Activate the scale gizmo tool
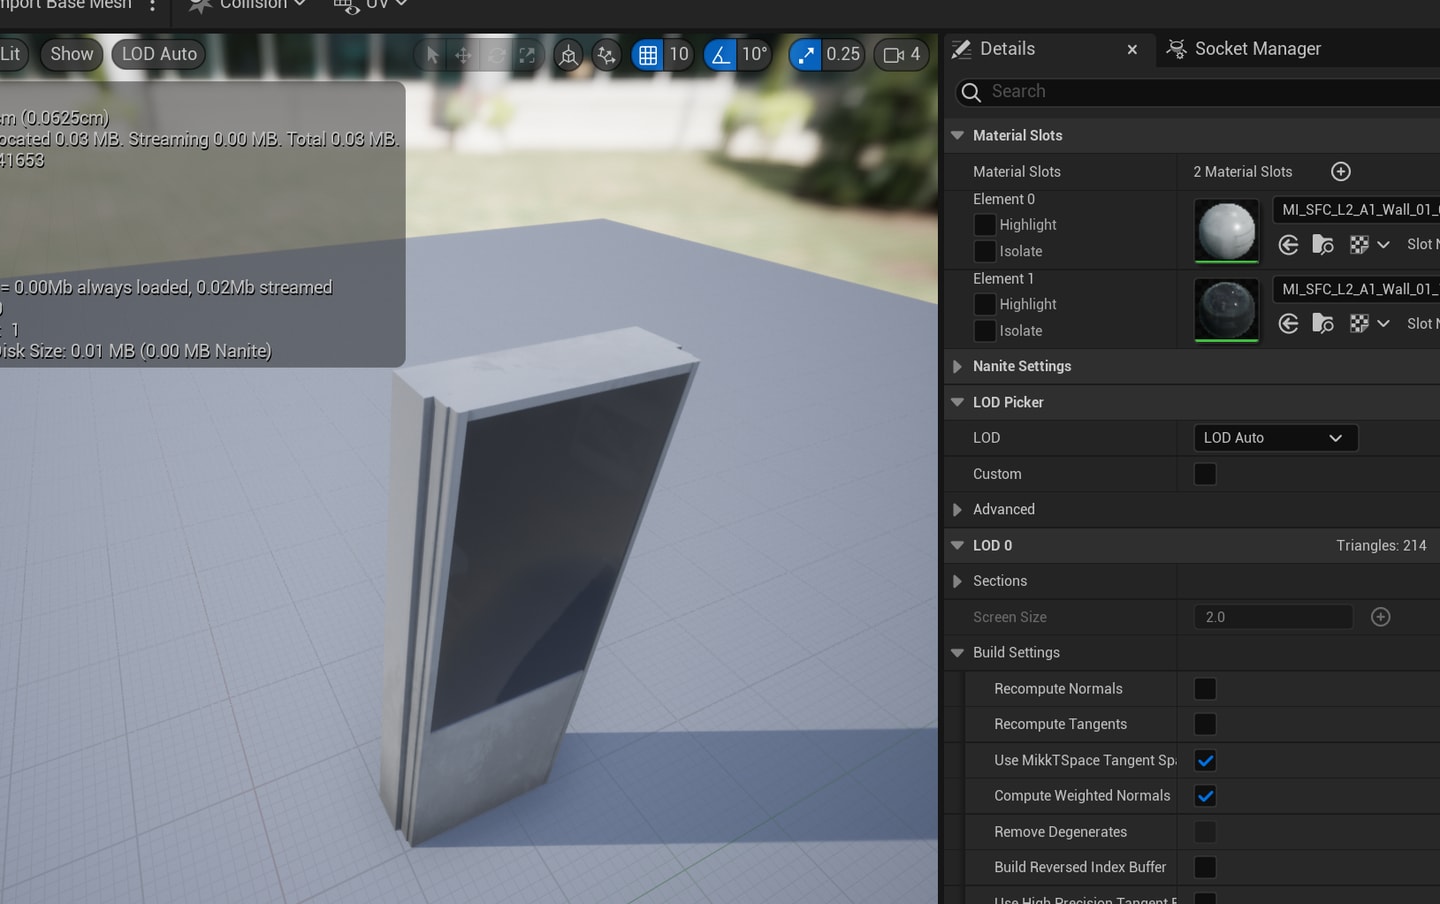 (527, 55)
